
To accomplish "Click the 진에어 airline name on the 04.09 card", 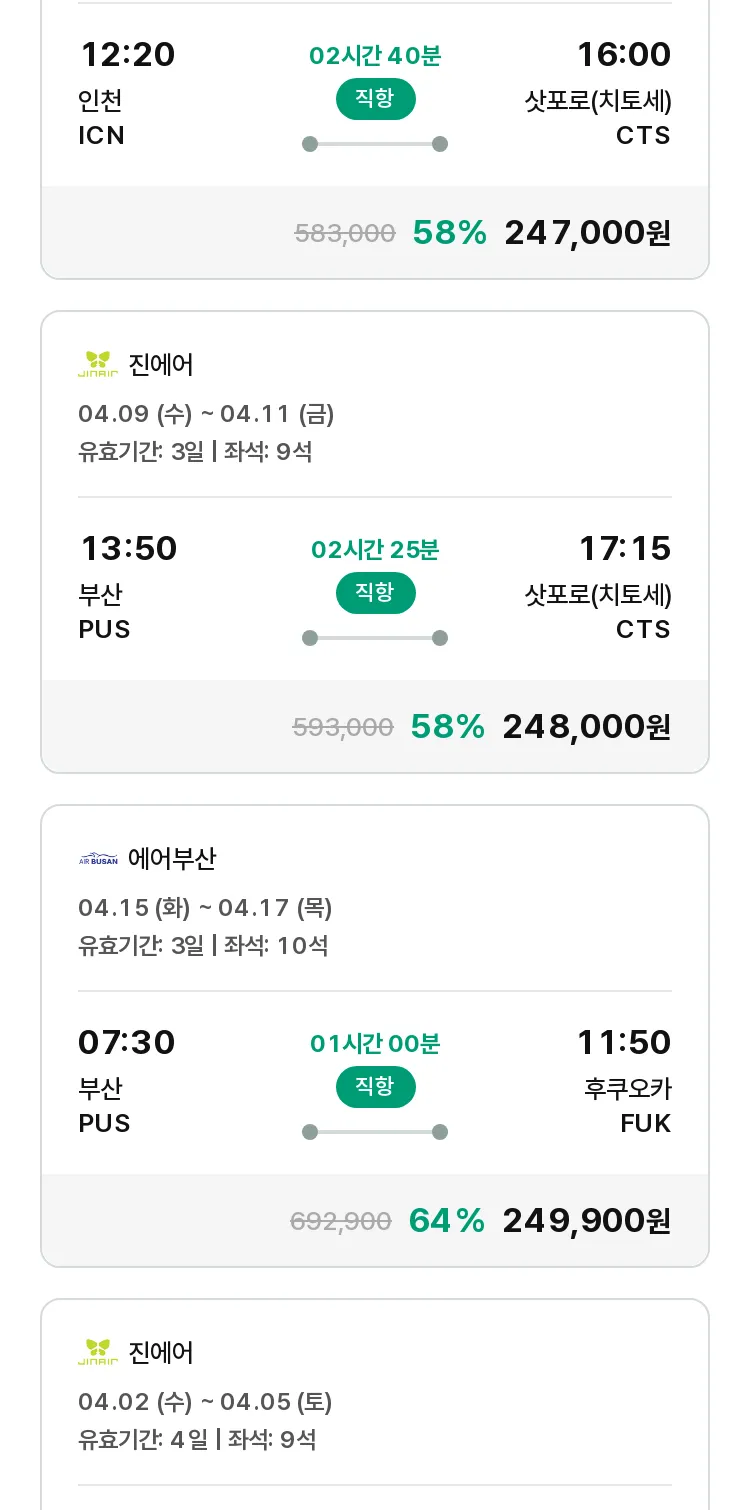I will (161, 365).
